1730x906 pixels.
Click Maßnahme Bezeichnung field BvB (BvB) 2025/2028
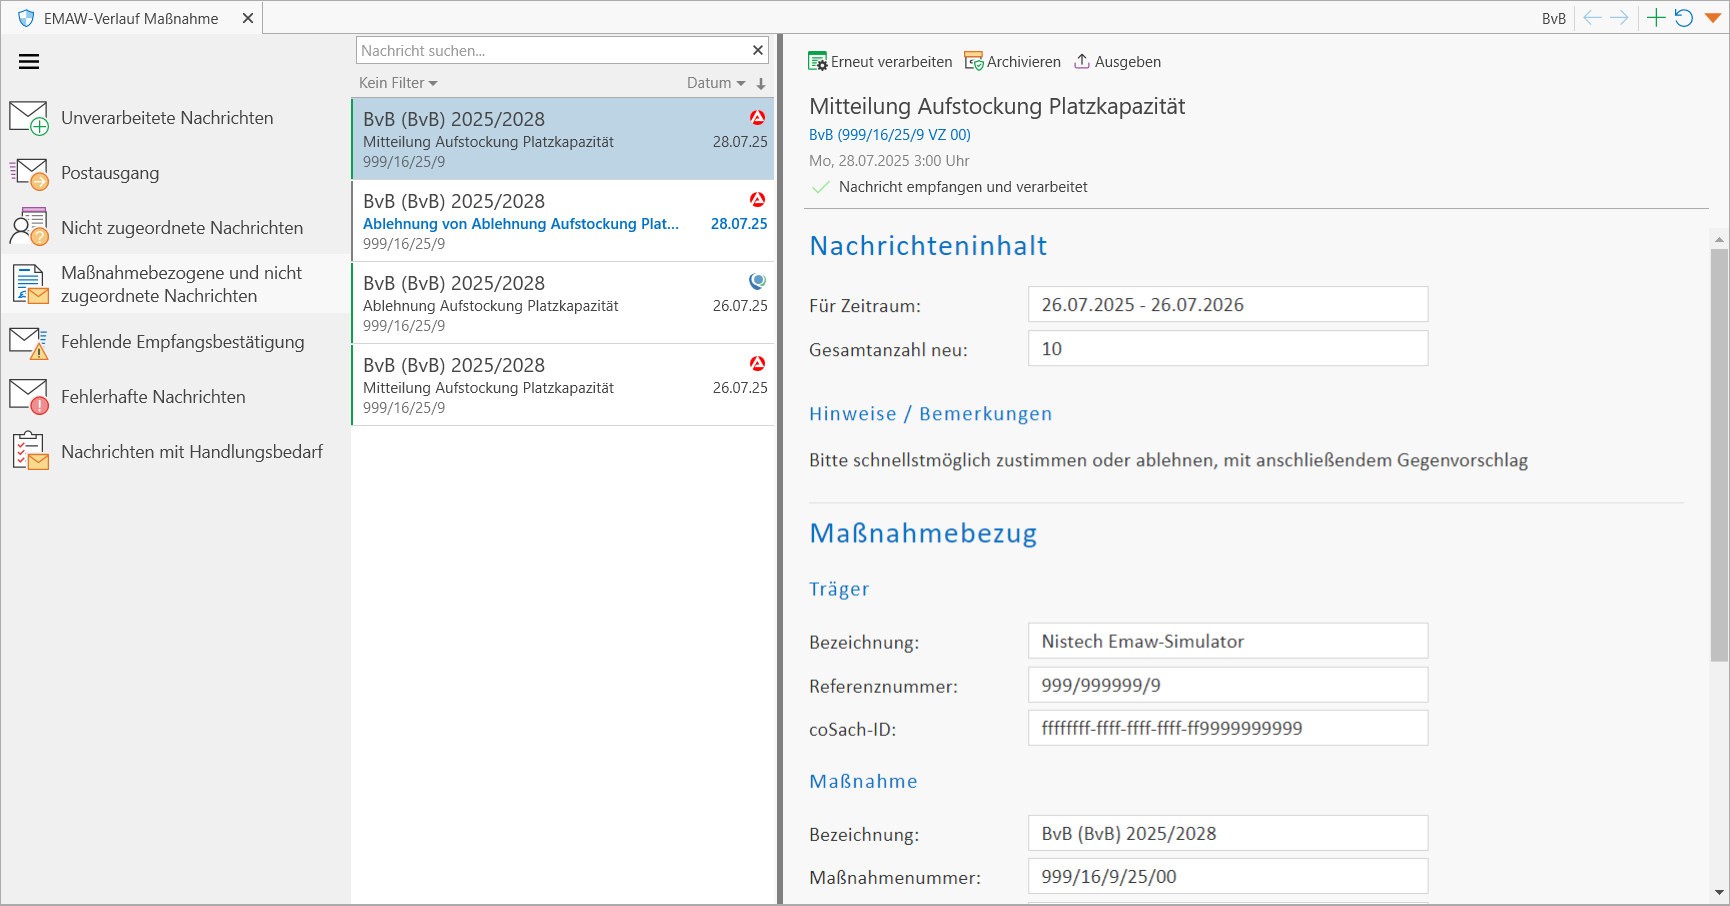pos(1228,834)
